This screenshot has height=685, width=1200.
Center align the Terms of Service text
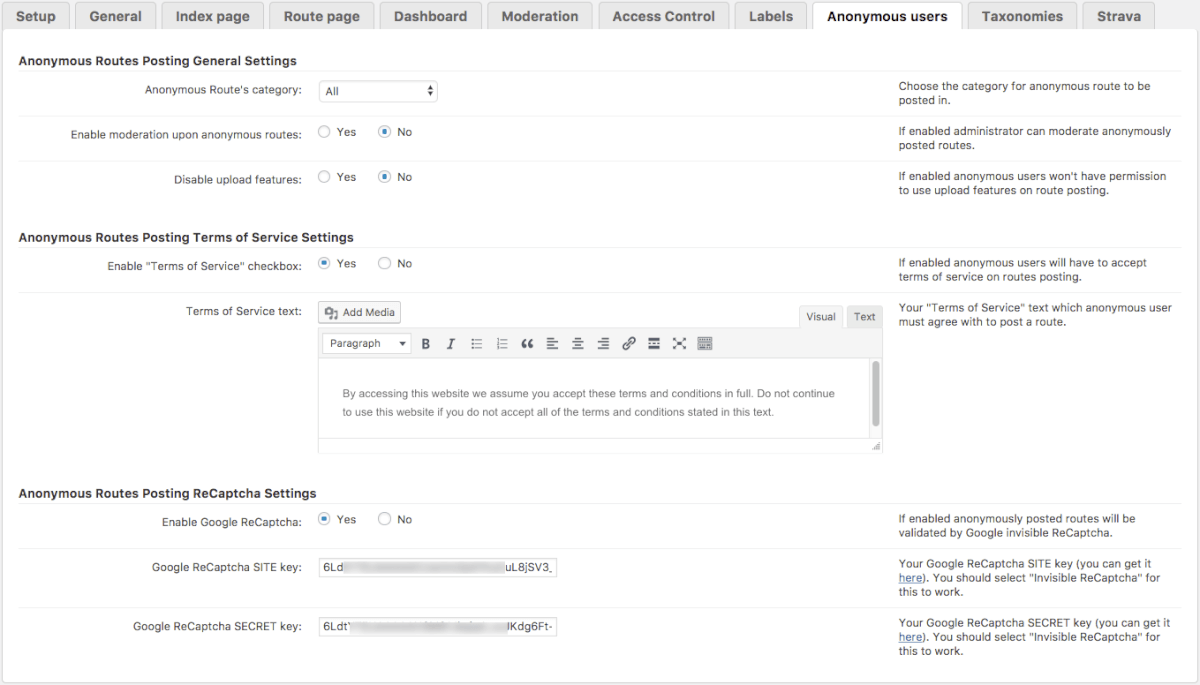(x=578, y=344)
